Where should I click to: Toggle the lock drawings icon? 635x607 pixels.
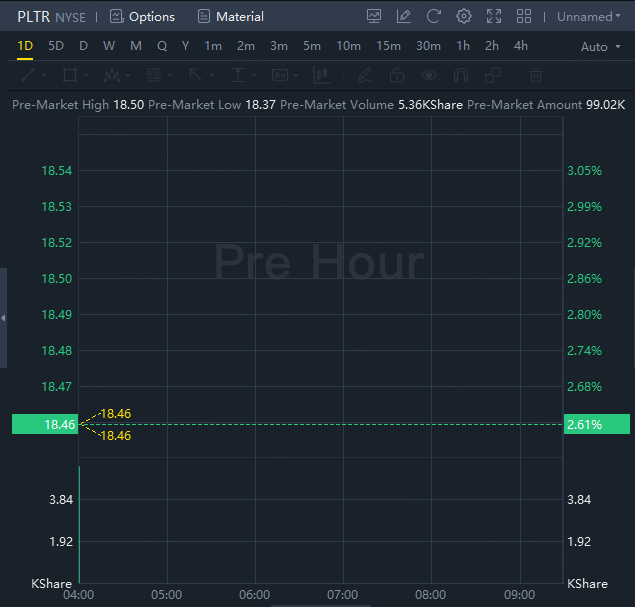(396, 75)
